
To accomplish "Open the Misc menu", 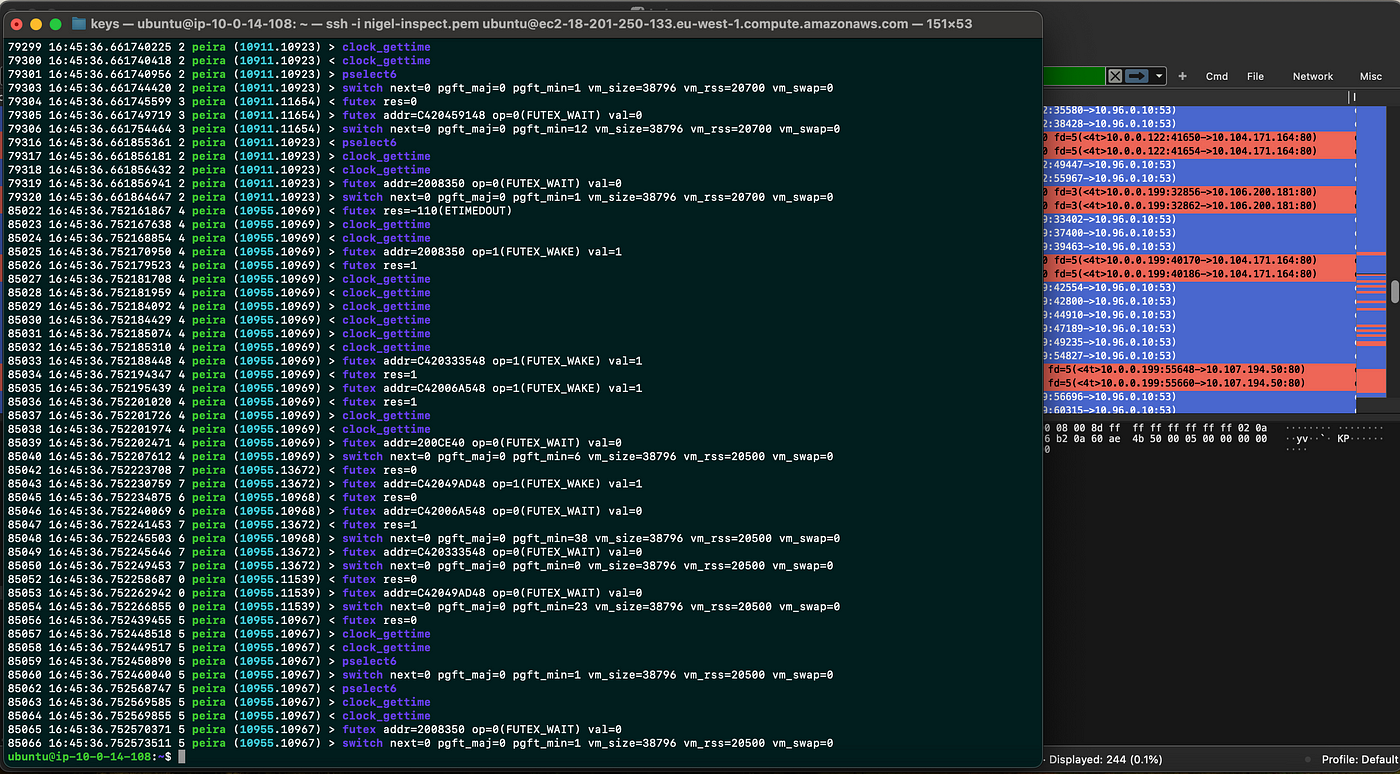I will pyautogui.click(x=1371, y=76).
